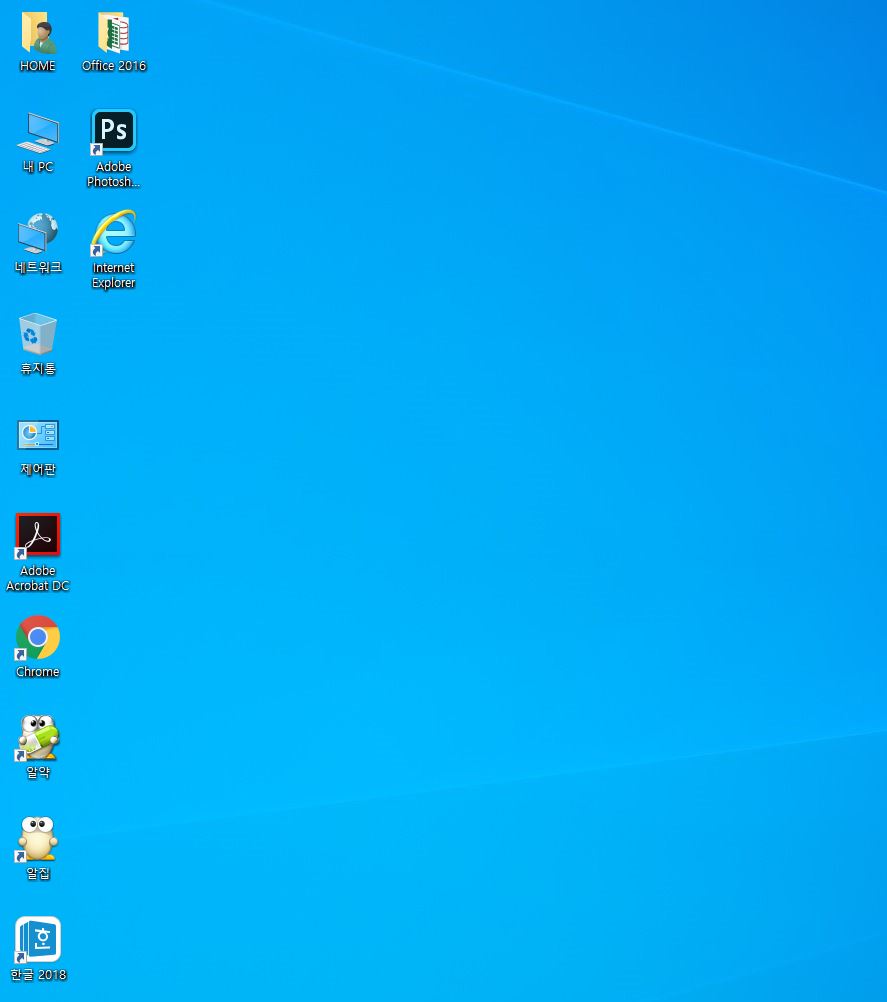Click the "Internet Explorer" label text

[114, 275]
